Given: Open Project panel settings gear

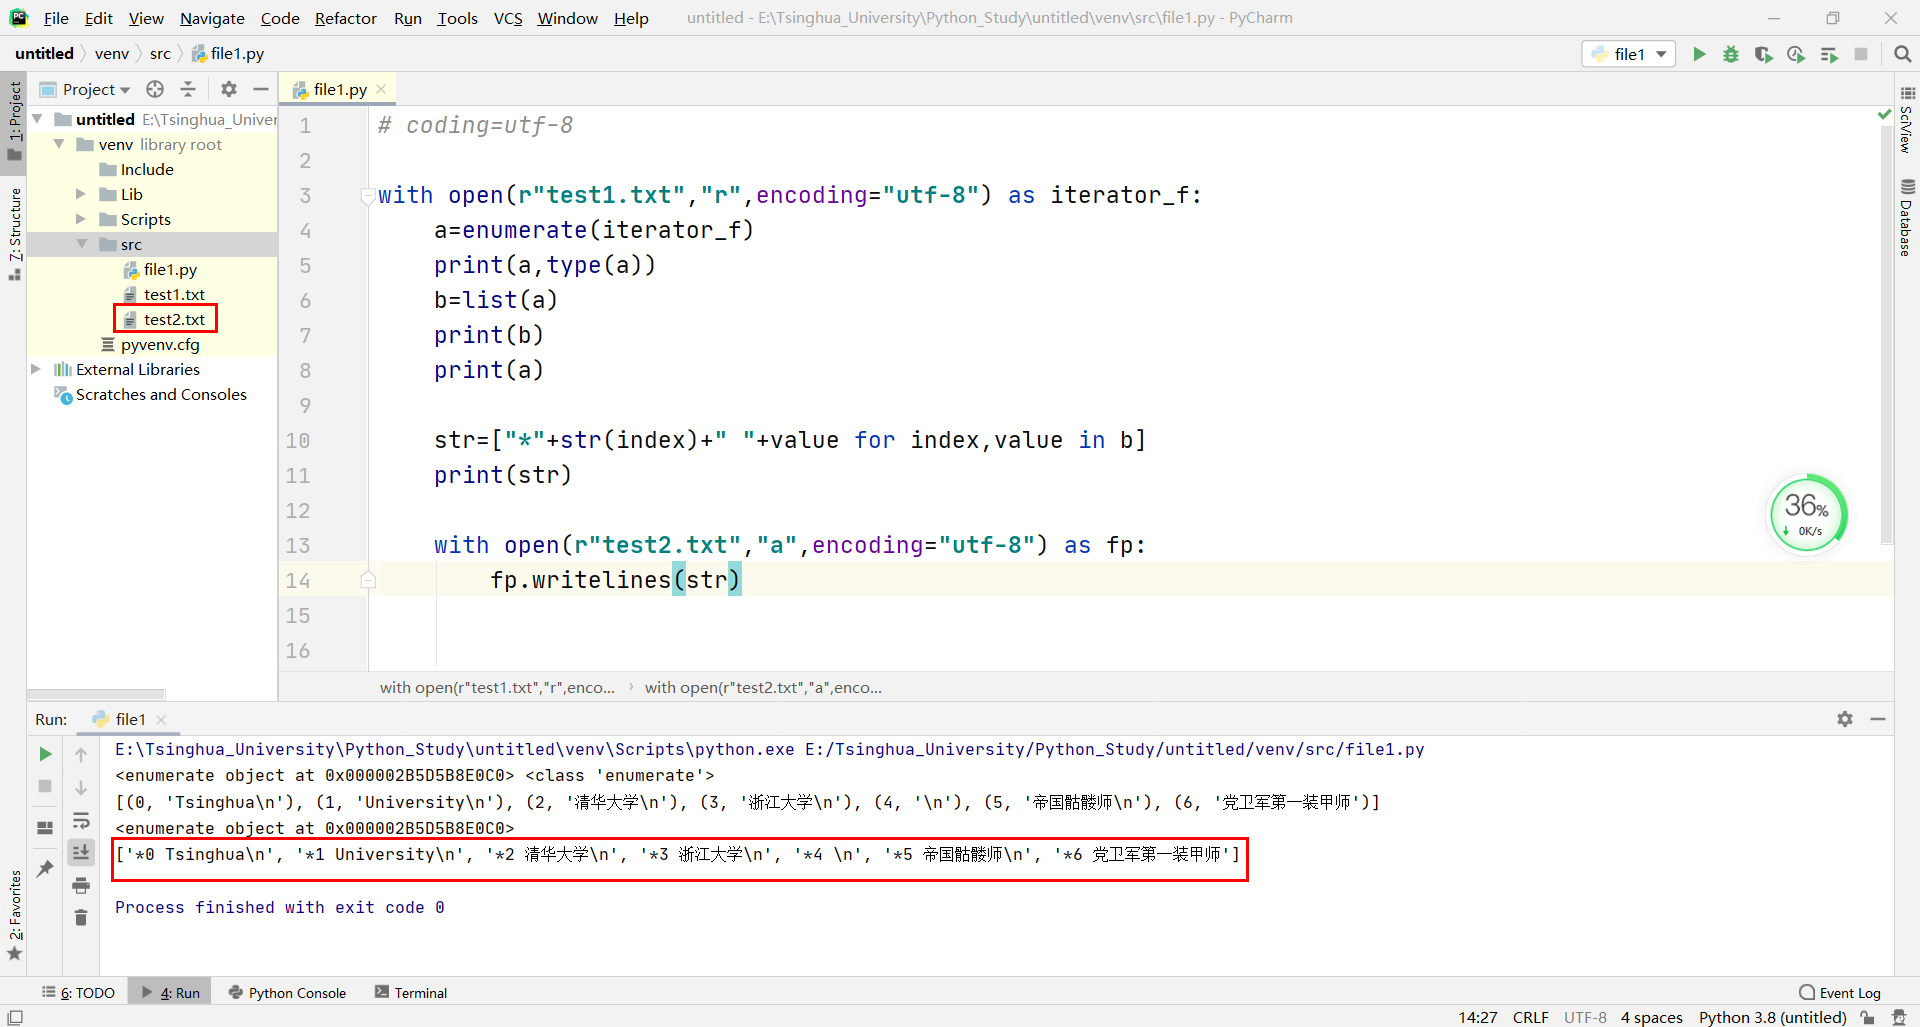Looking at the screenshot, I should 229,89.
